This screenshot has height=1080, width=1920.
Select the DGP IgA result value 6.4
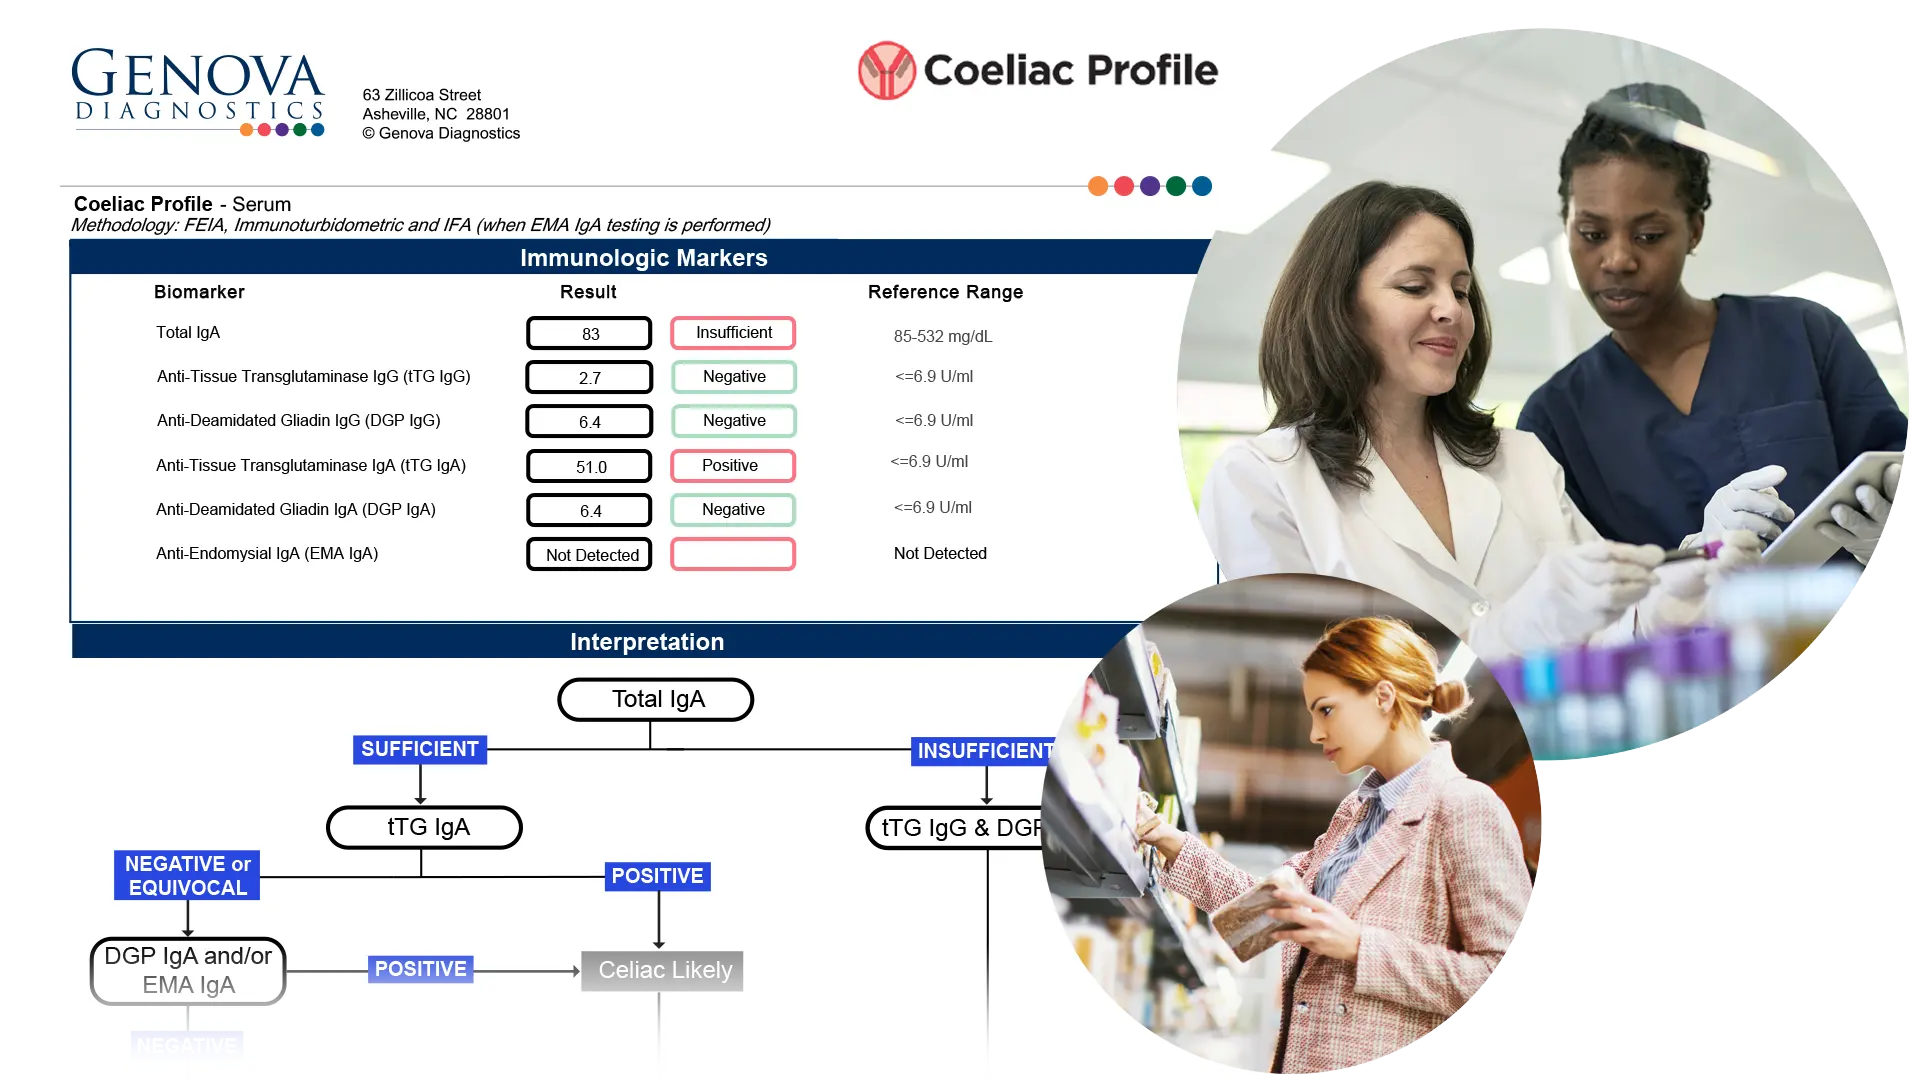pos(590,510)
